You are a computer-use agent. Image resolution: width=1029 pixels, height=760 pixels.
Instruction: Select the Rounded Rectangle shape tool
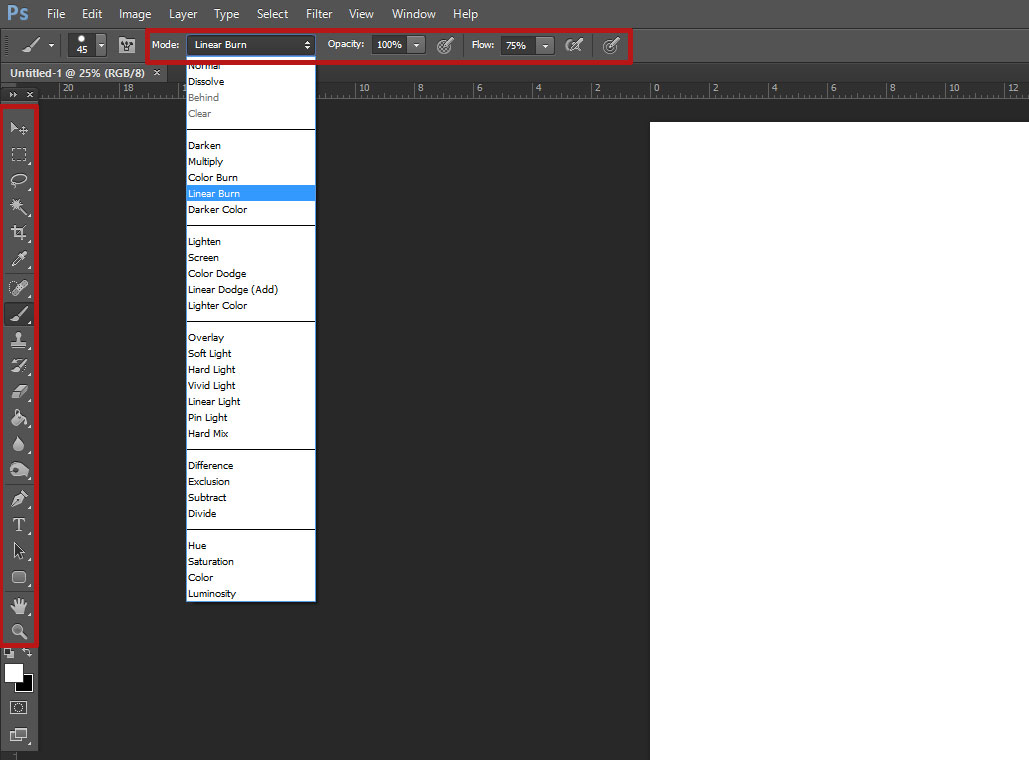(19, 578)
